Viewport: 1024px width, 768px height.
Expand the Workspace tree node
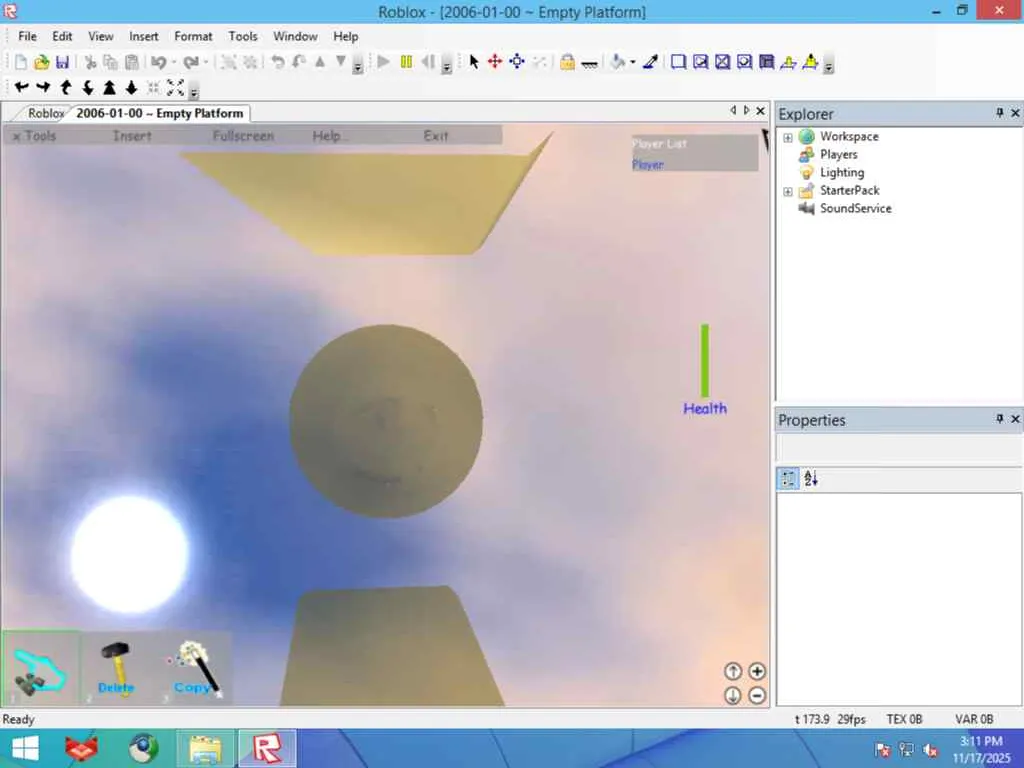pos(788,137)
